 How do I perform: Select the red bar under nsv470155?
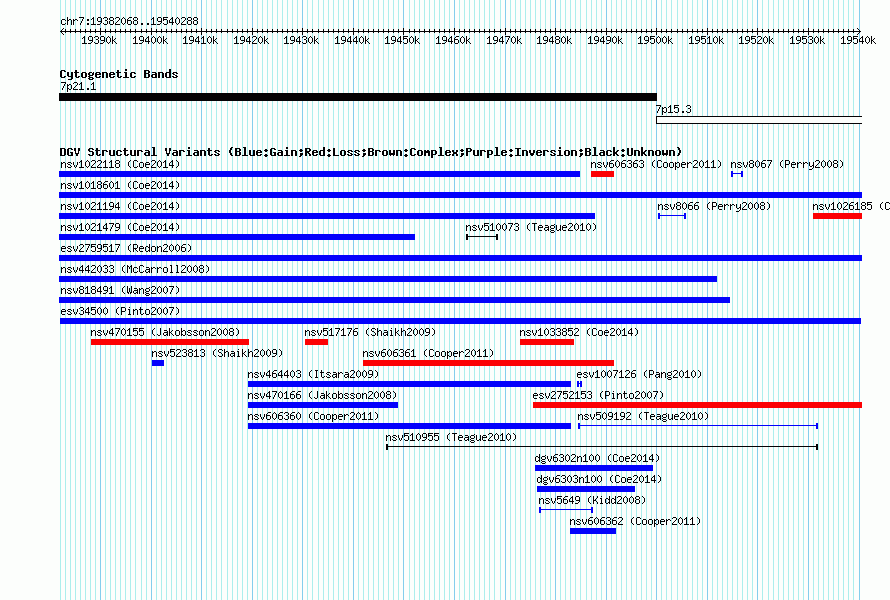170,342
